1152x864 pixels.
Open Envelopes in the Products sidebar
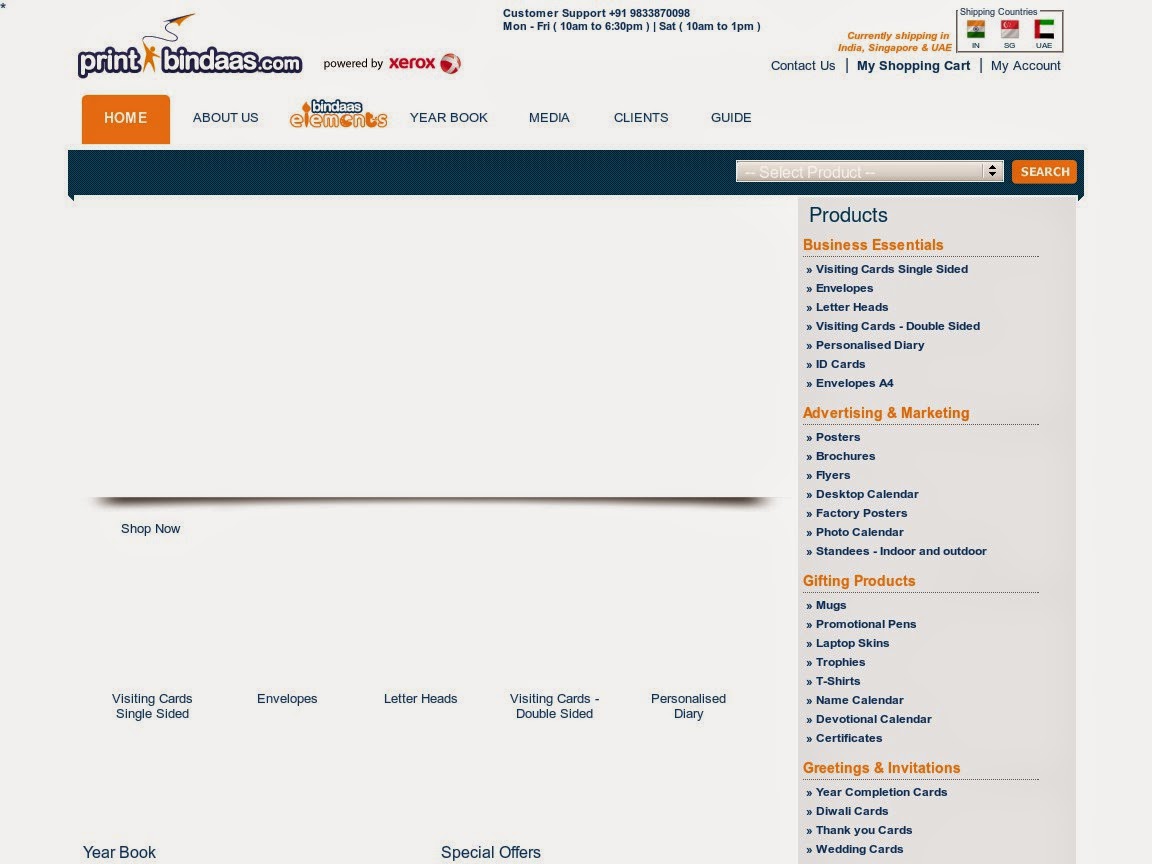coord(844,289)
